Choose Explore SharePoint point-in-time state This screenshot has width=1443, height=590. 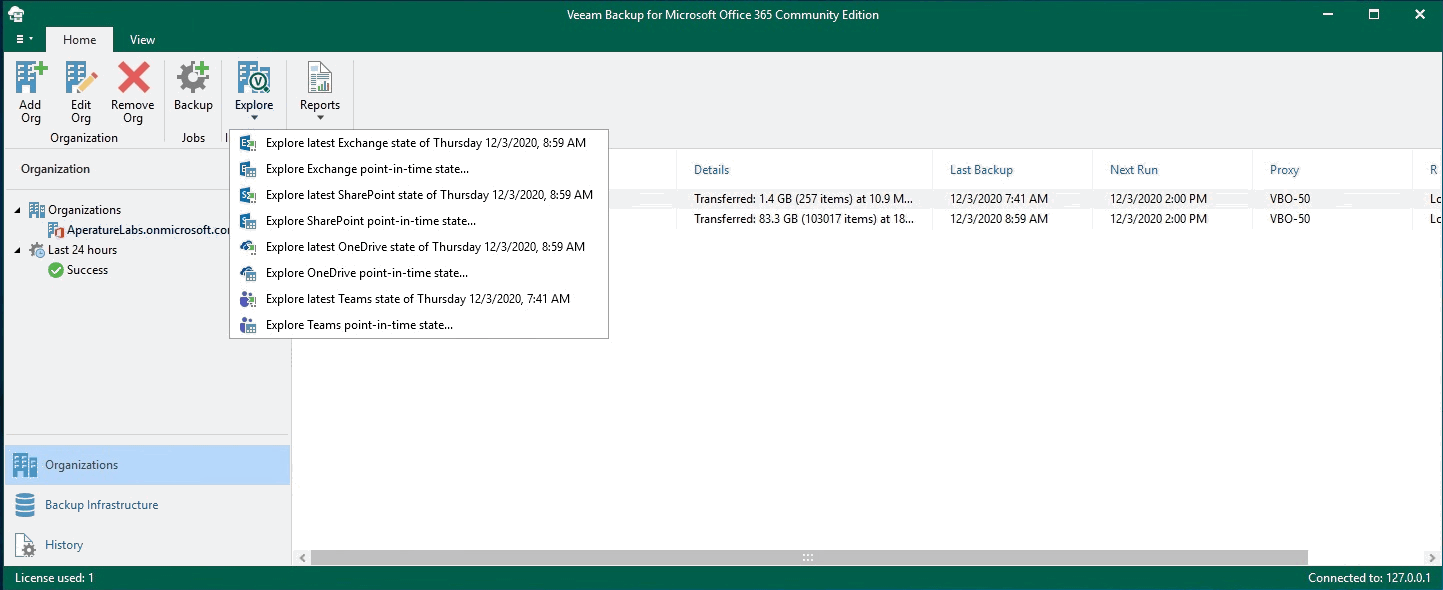(419, 221)
